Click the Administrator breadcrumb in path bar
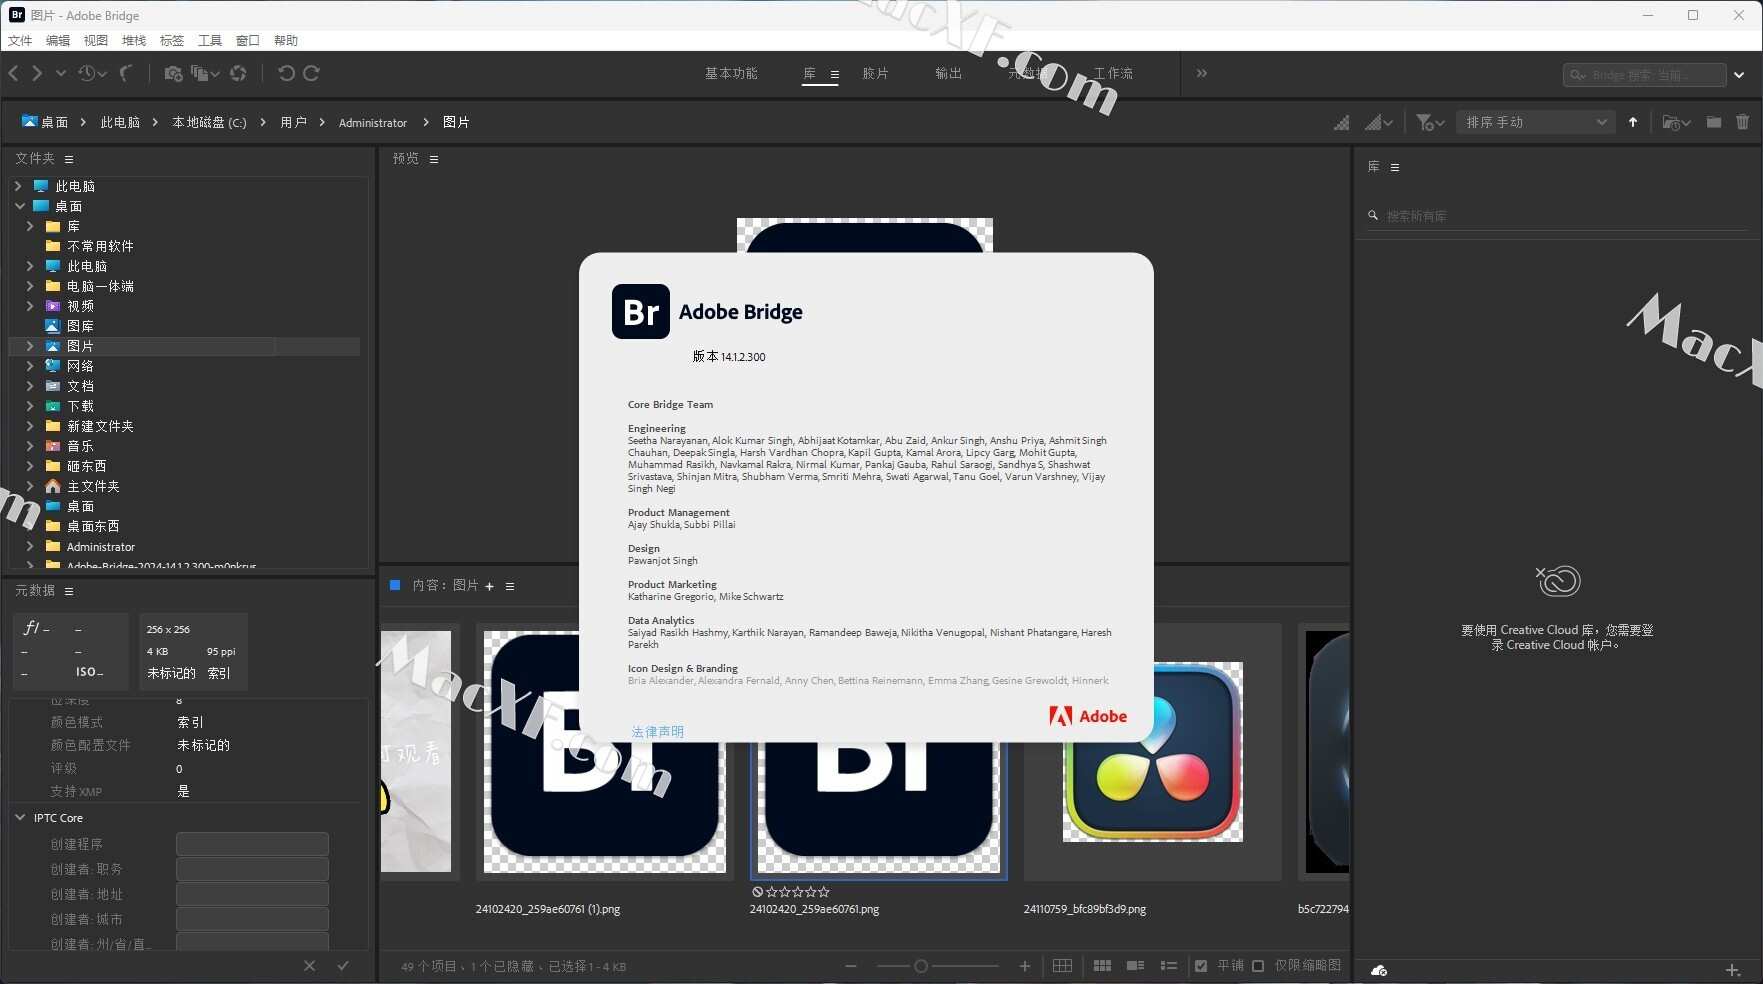The image size is (1763, 984). point(372,122)
